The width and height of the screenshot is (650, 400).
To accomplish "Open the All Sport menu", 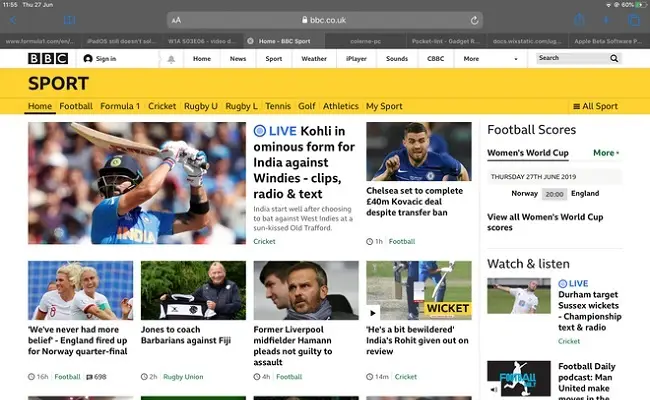I will (595, 106).
